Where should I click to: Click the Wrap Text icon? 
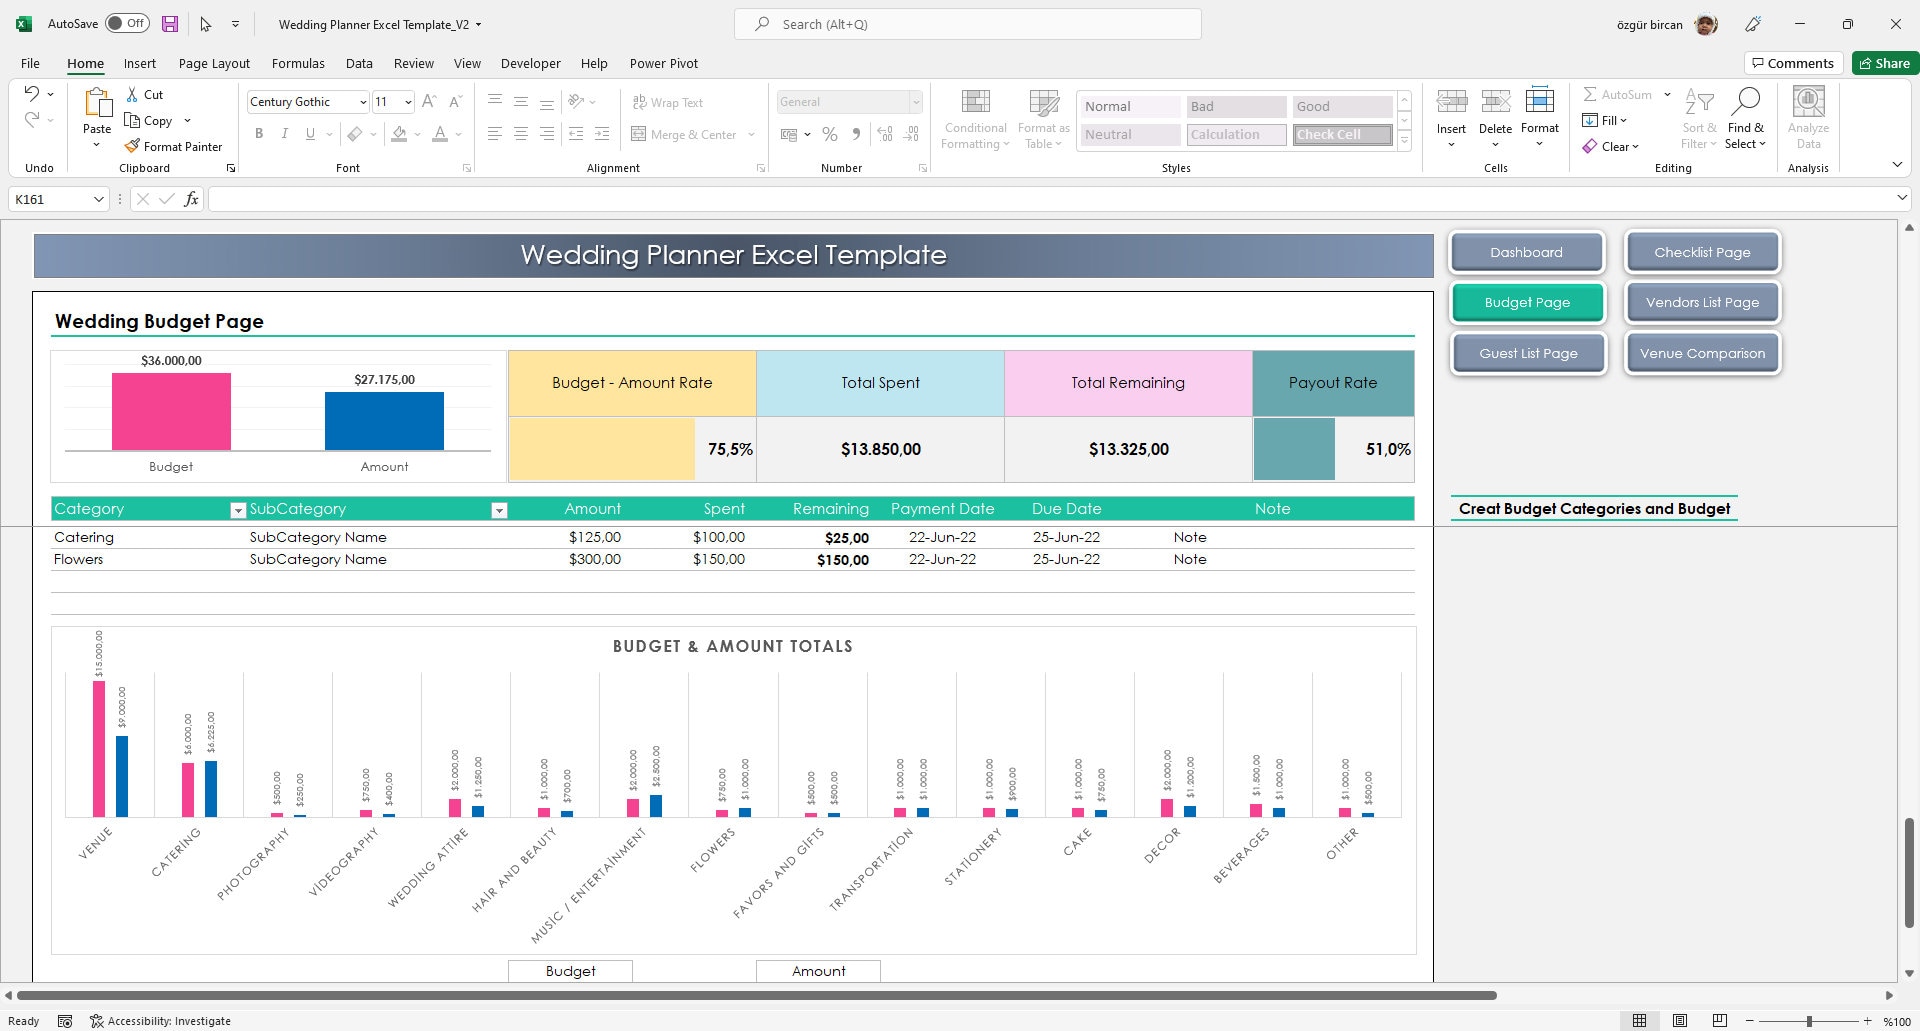point(666,102)
